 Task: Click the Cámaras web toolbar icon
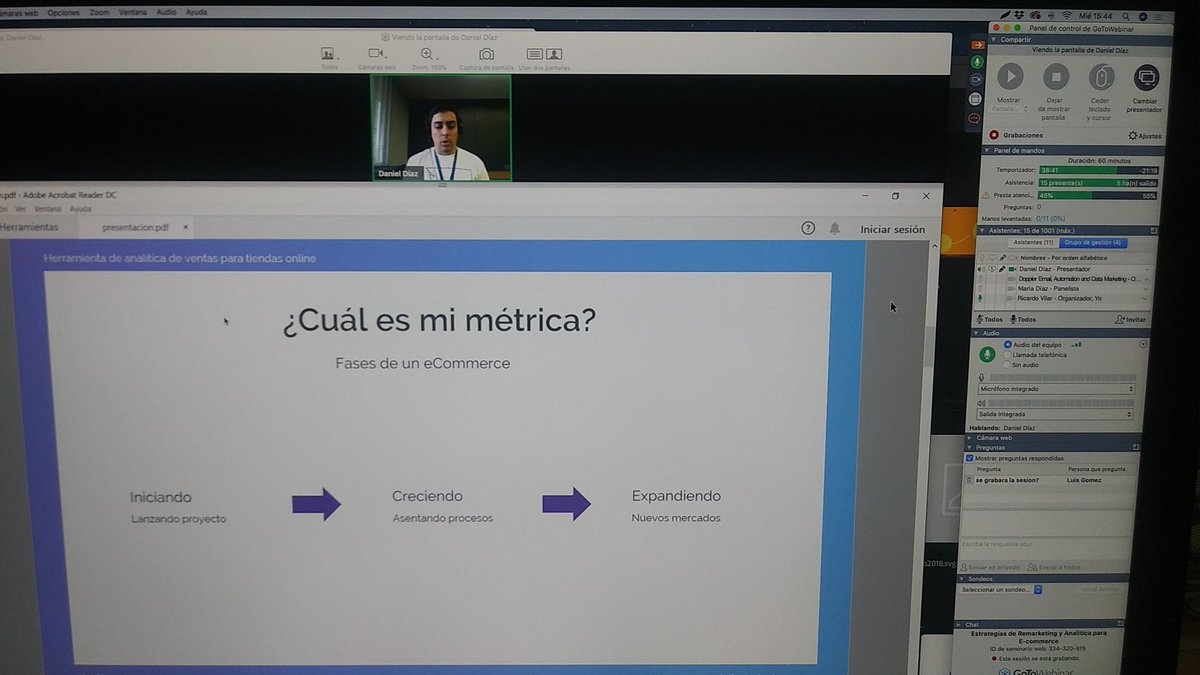[x=376, y=54]
